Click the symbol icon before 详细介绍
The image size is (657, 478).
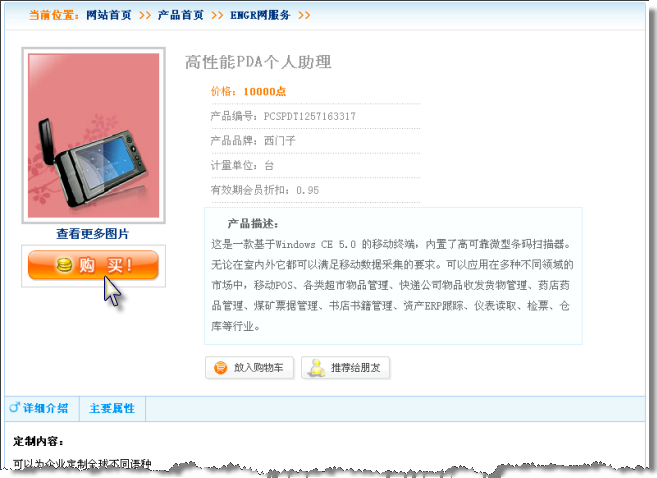14,407
